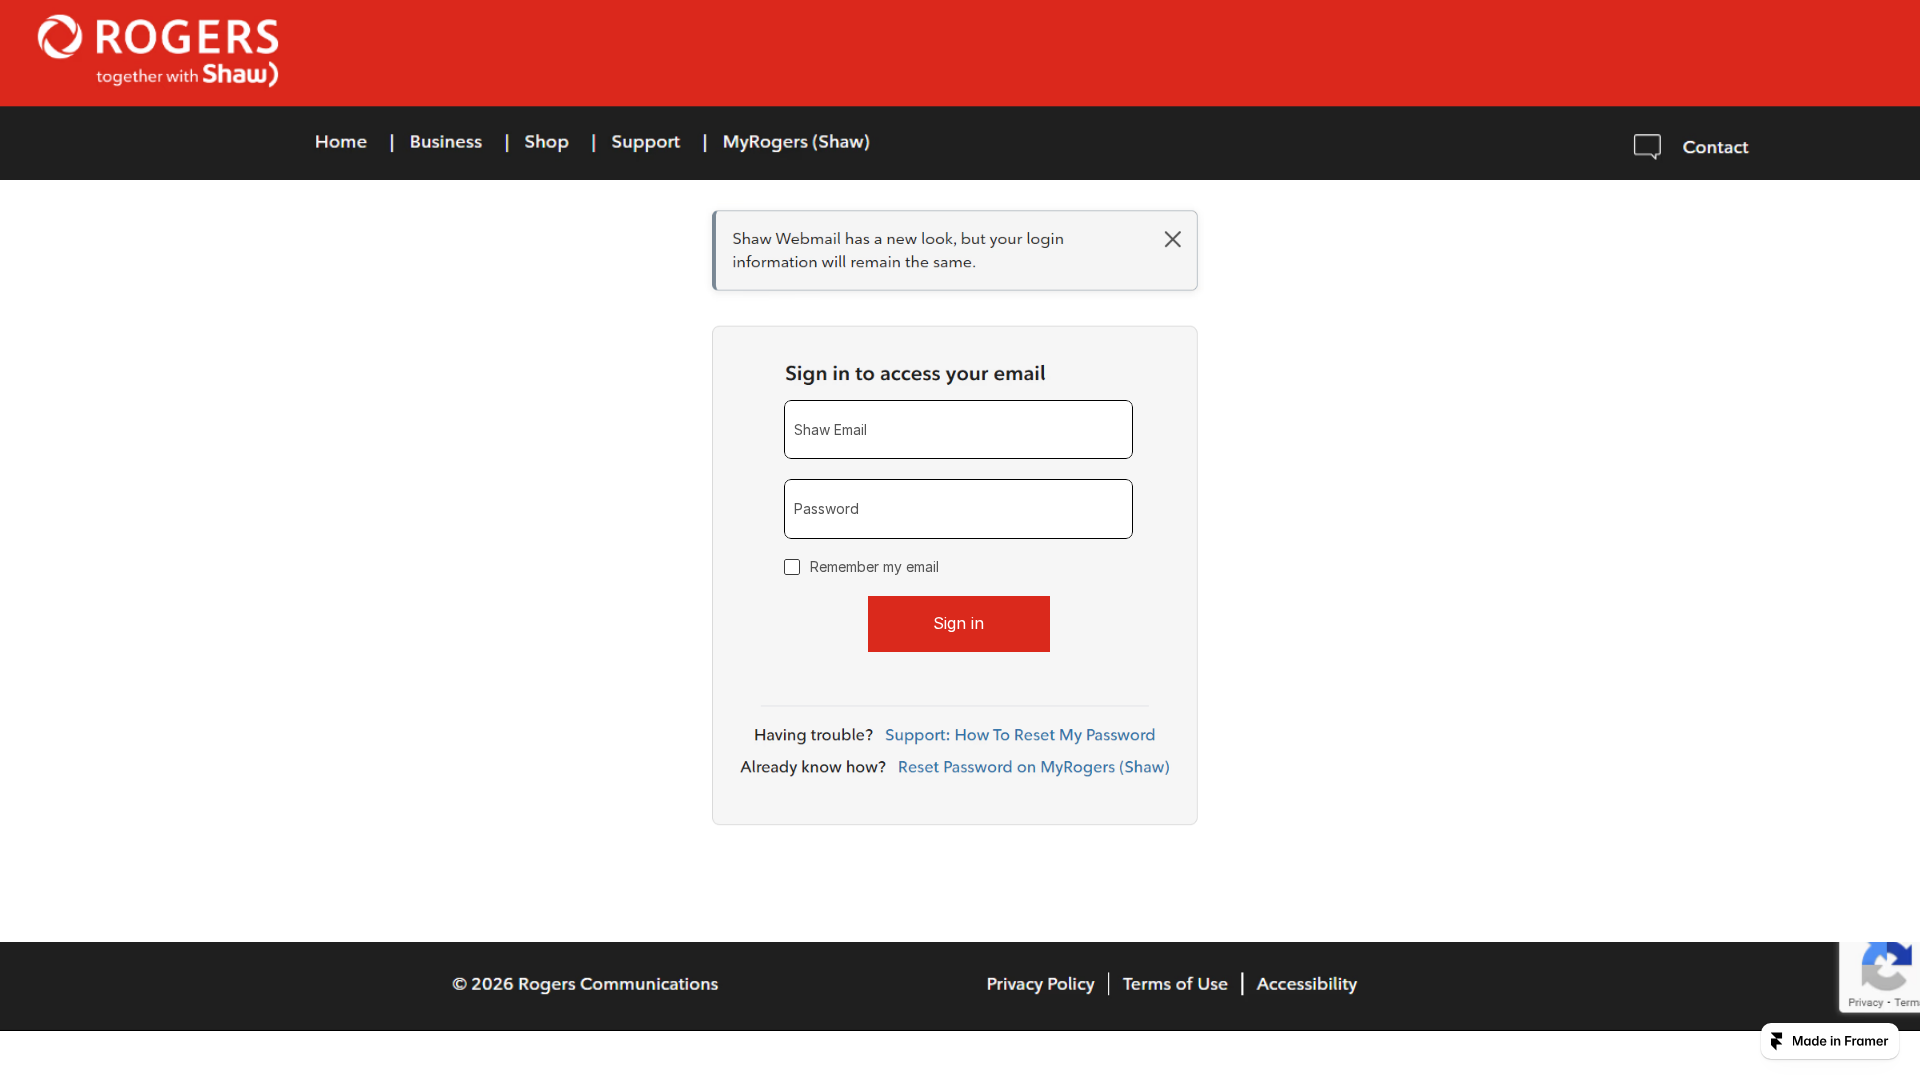Open the Support nav item
This screenshot has width=1920, height=1080.
[x=646, y=142]
